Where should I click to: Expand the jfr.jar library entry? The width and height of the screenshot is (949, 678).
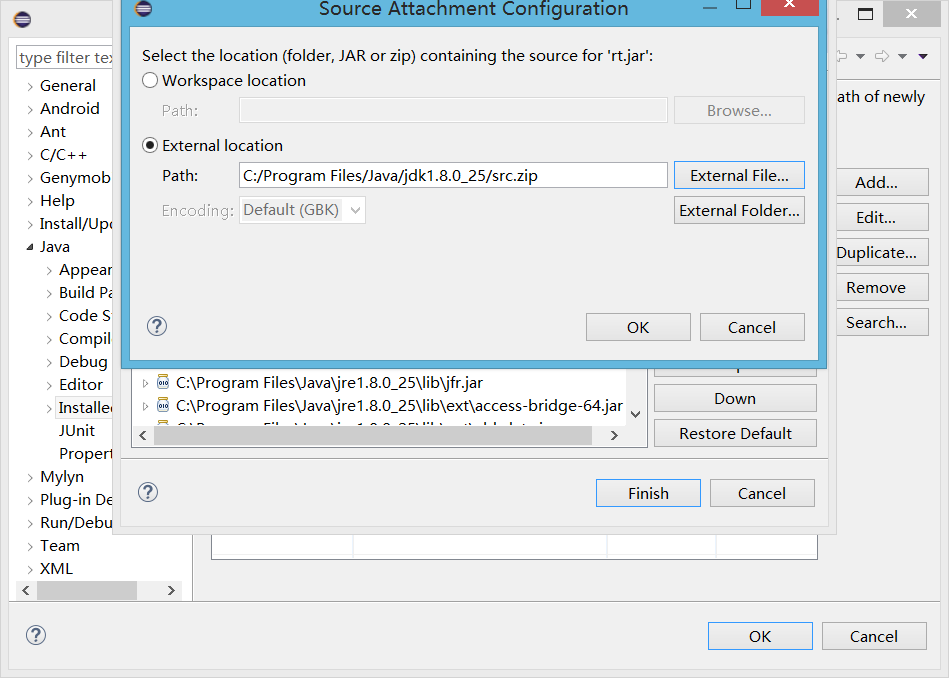point(145,383)
